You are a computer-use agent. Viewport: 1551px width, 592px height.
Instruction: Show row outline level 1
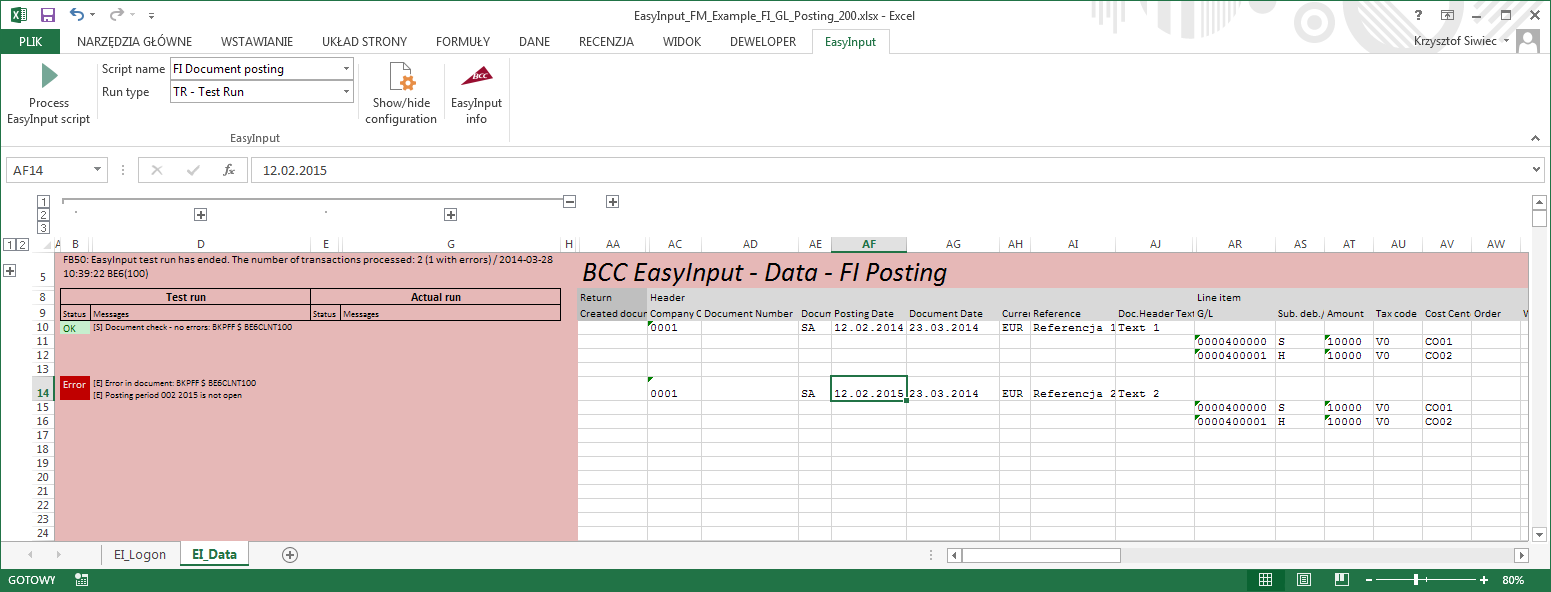(x=9, y=244)
